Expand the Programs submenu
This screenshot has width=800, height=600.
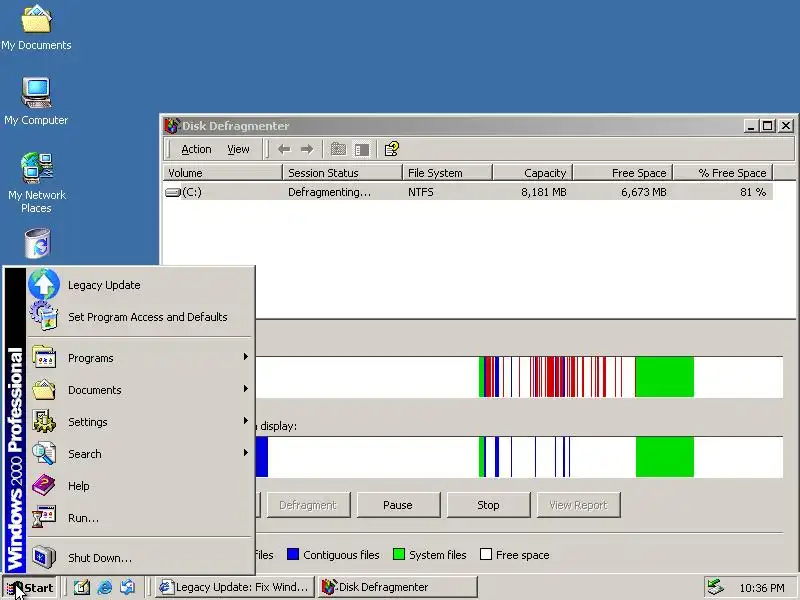[x=140, y=358]
